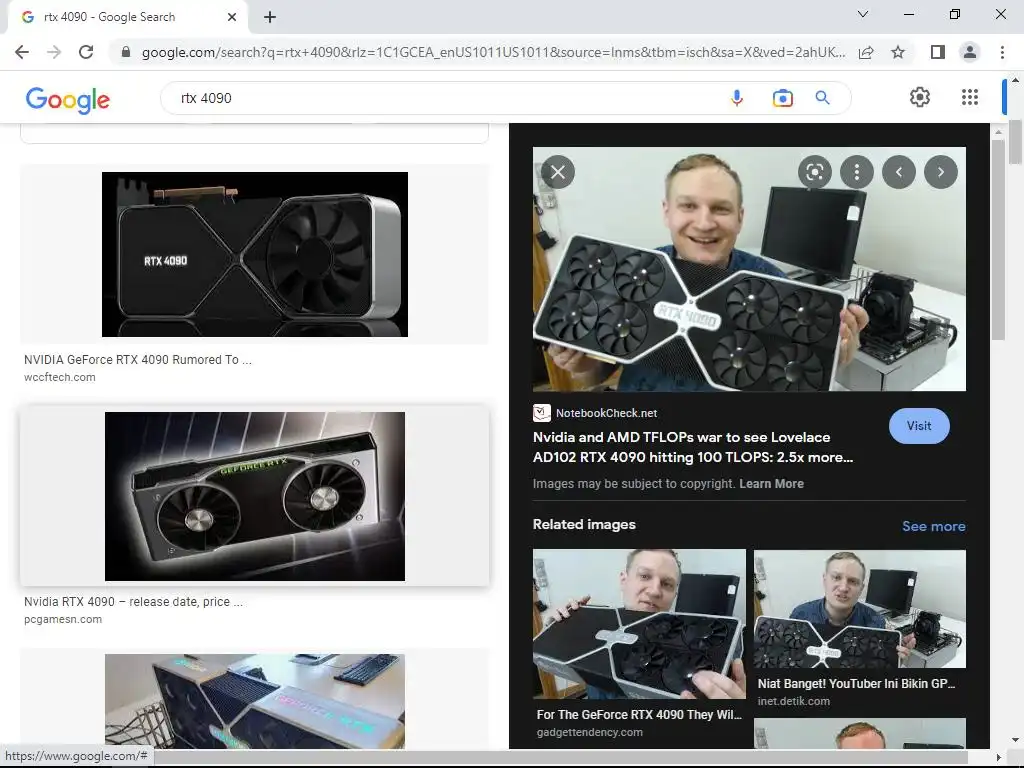This screenshot has height=768, width=1024.
Task: Select the rtx 4090 - Google Search tab
Action: [127, 17]
